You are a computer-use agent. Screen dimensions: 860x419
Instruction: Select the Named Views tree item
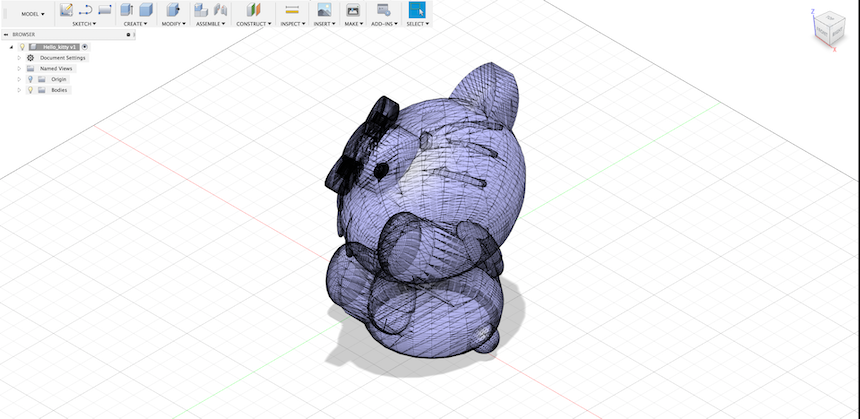(x=56, y=69)
